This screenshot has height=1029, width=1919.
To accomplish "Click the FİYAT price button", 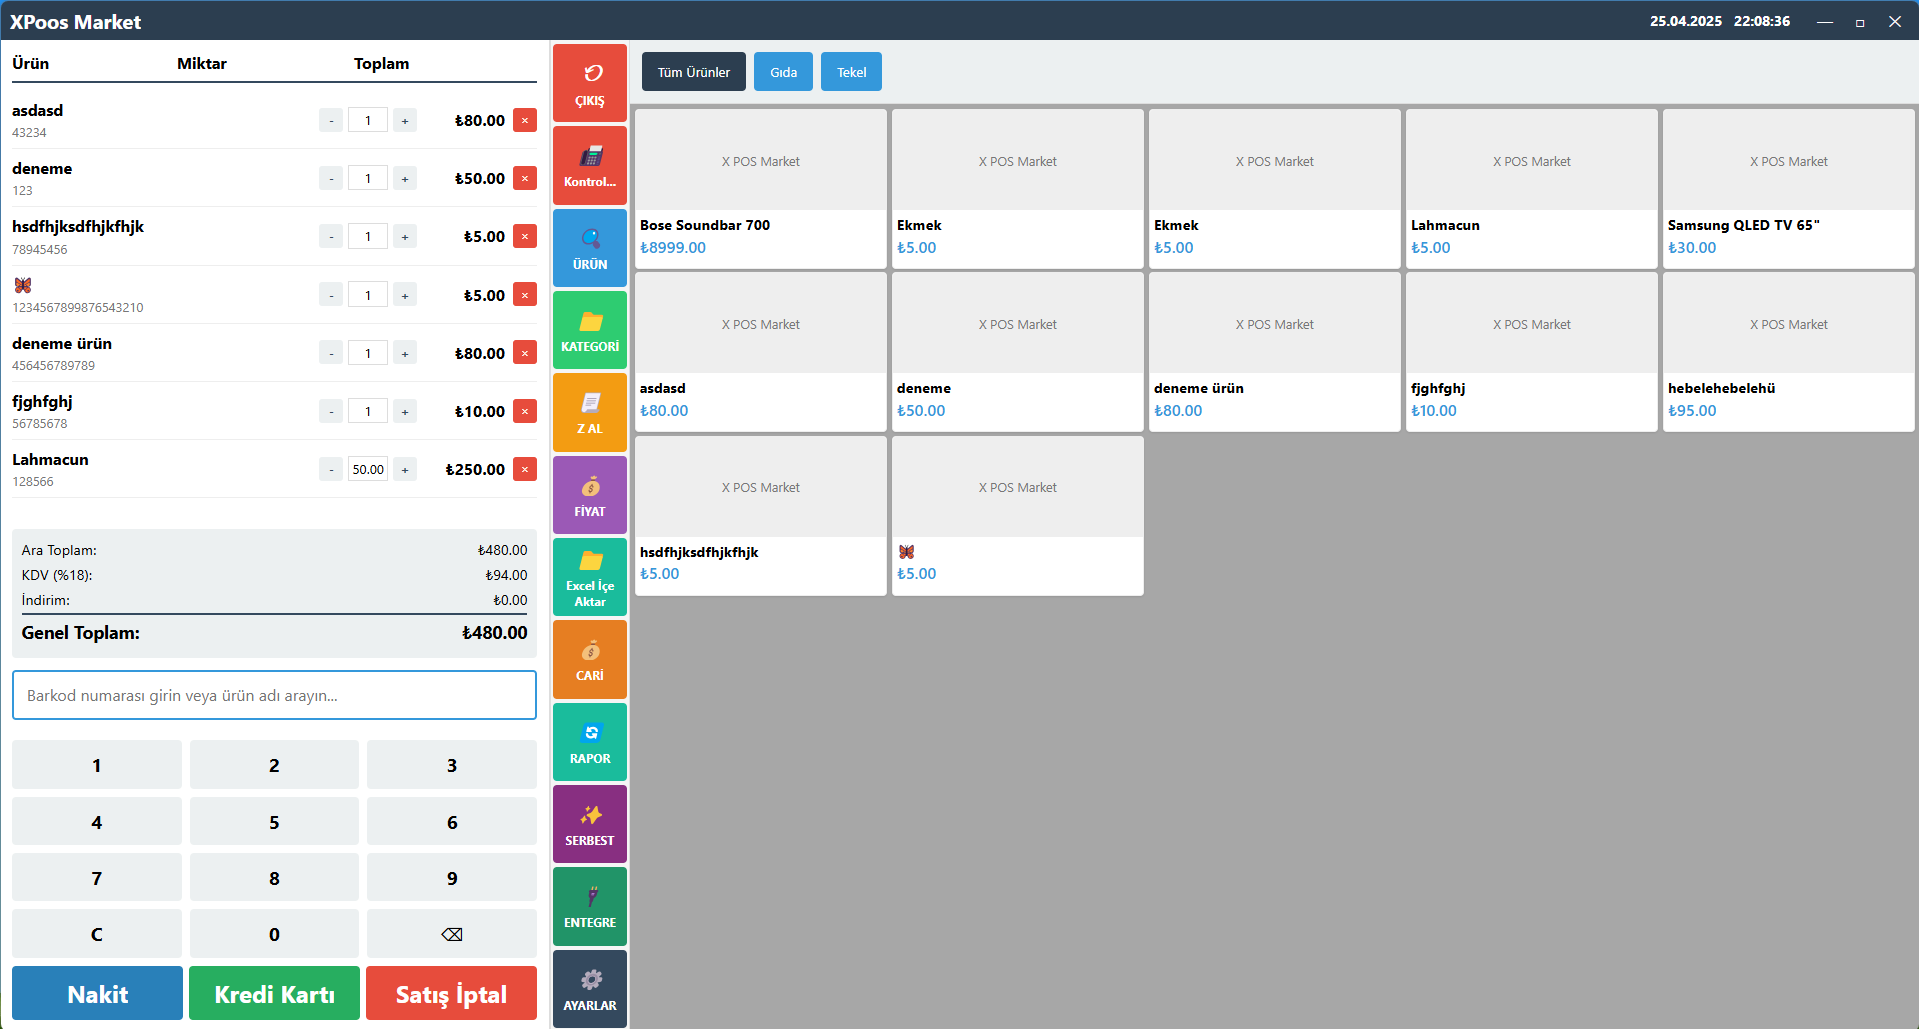I will click(x=590, y=495).
